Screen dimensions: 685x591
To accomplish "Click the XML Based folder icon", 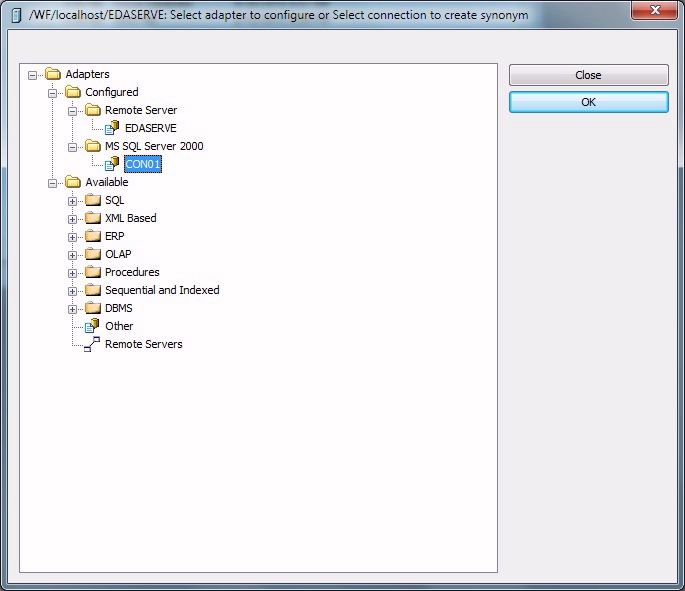I will click(93, 218).
